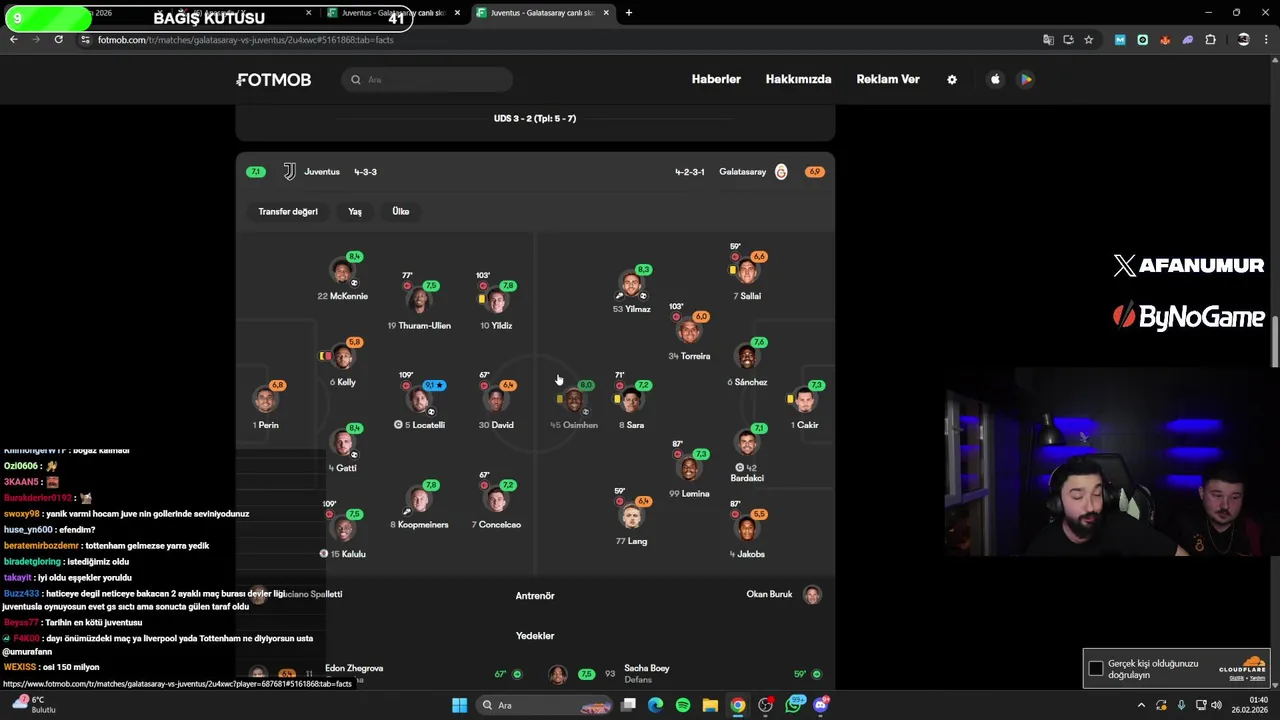
Task: Open the Apple App Store icon
Action: 995,79
